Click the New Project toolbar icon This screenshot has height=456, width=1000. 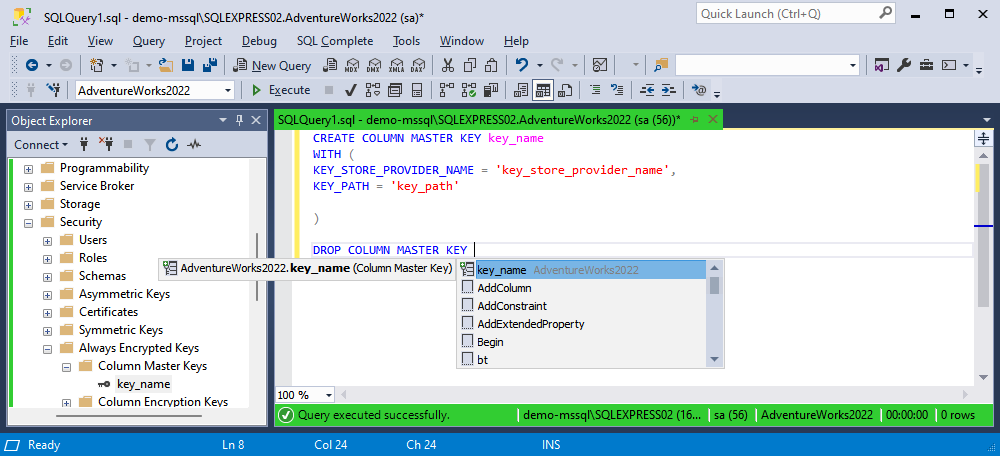(x=96, y=65)
